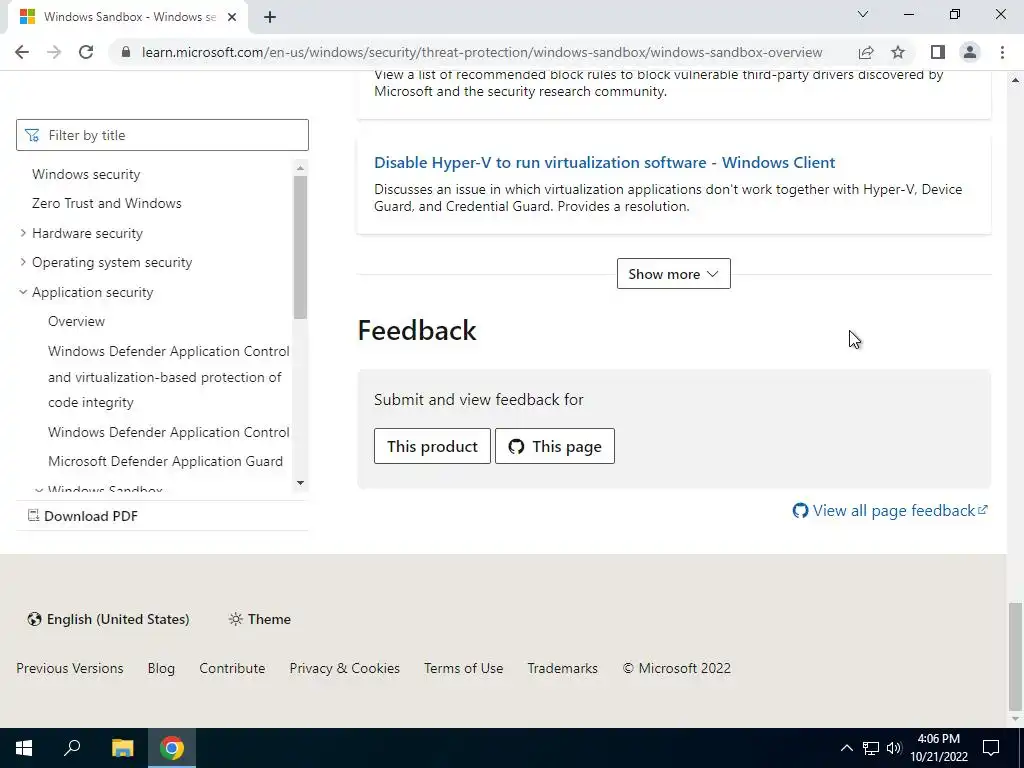Viewport: 1024px width, 768px height.
Task: Open Zero Trust and Windows item
Action: point(106,203)
